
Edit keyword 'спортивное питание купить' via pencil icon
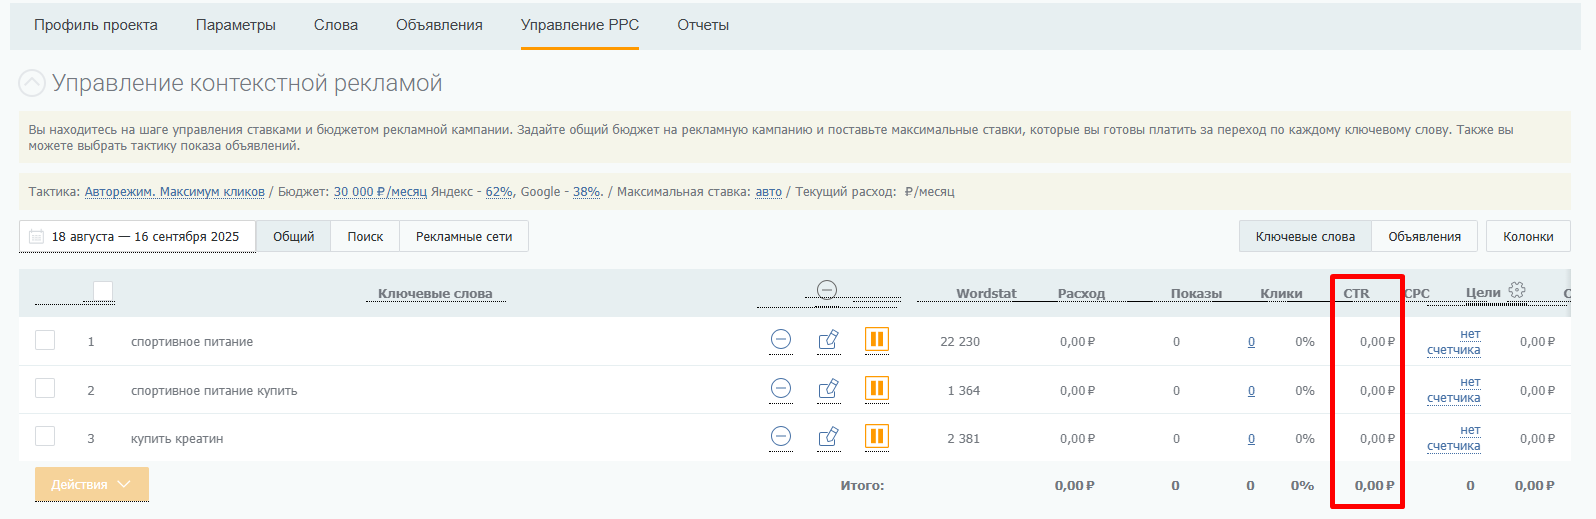[828, 389]
